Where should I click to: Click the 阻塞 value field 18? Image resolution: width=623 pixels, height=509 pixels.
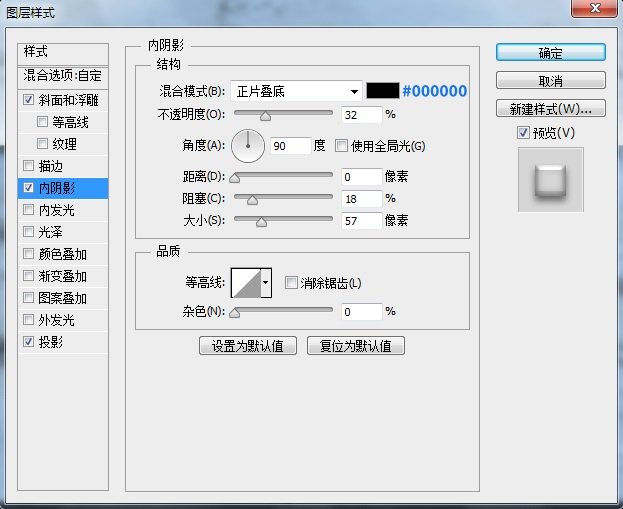(362, 199)
